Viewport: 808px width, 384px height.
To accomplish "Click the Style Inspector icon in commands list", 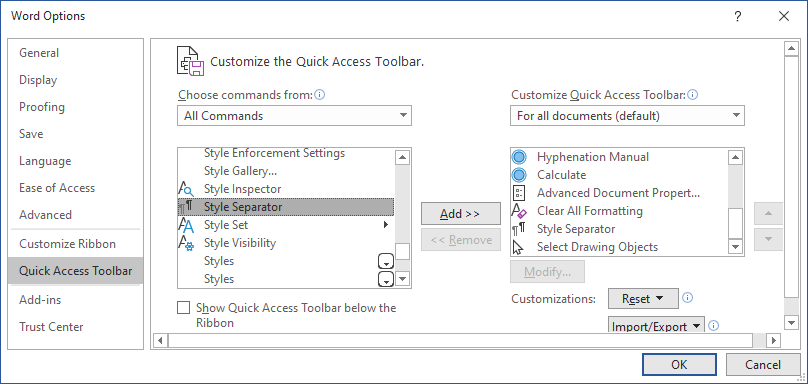I will point(186,189).
